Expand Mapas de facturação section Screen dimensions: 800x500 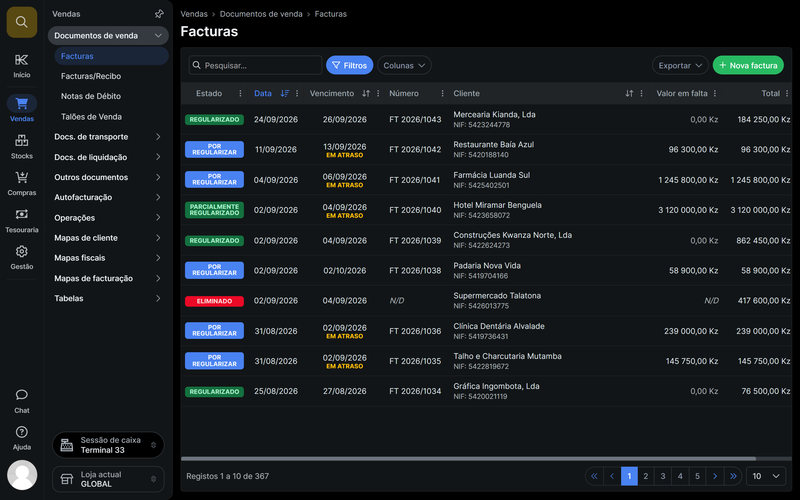point(108,278)
